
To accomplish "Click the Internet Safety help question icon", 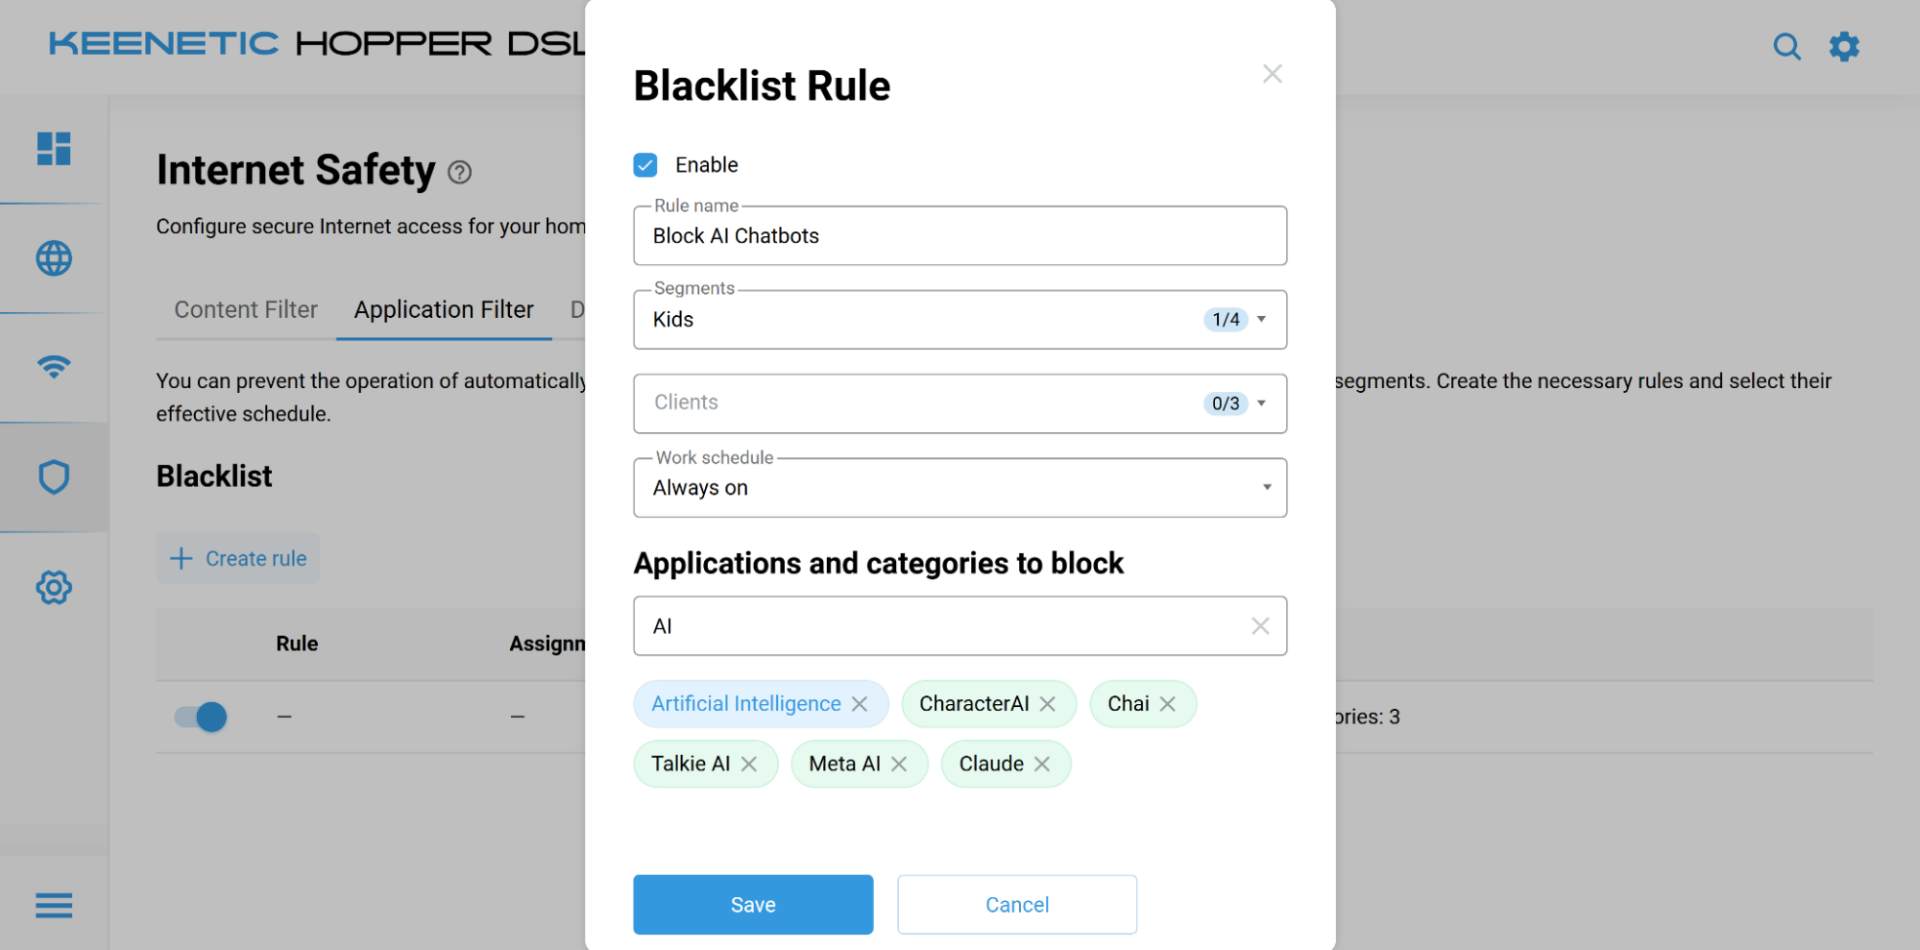I will [459, 173].
